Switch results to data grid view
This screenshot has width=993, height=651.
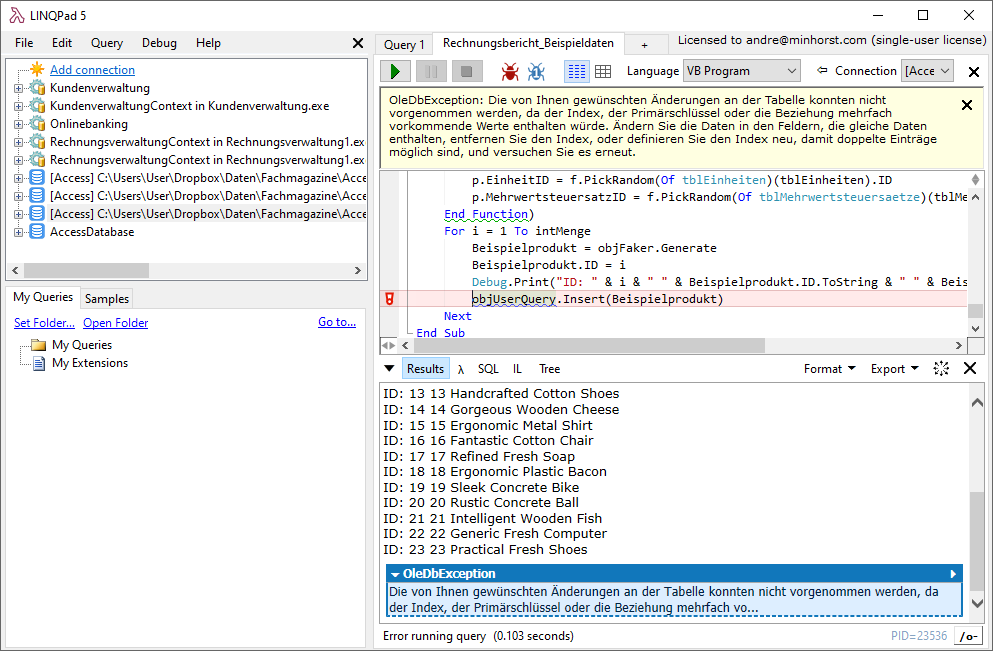pyautogui.click(x=603, y=72)
